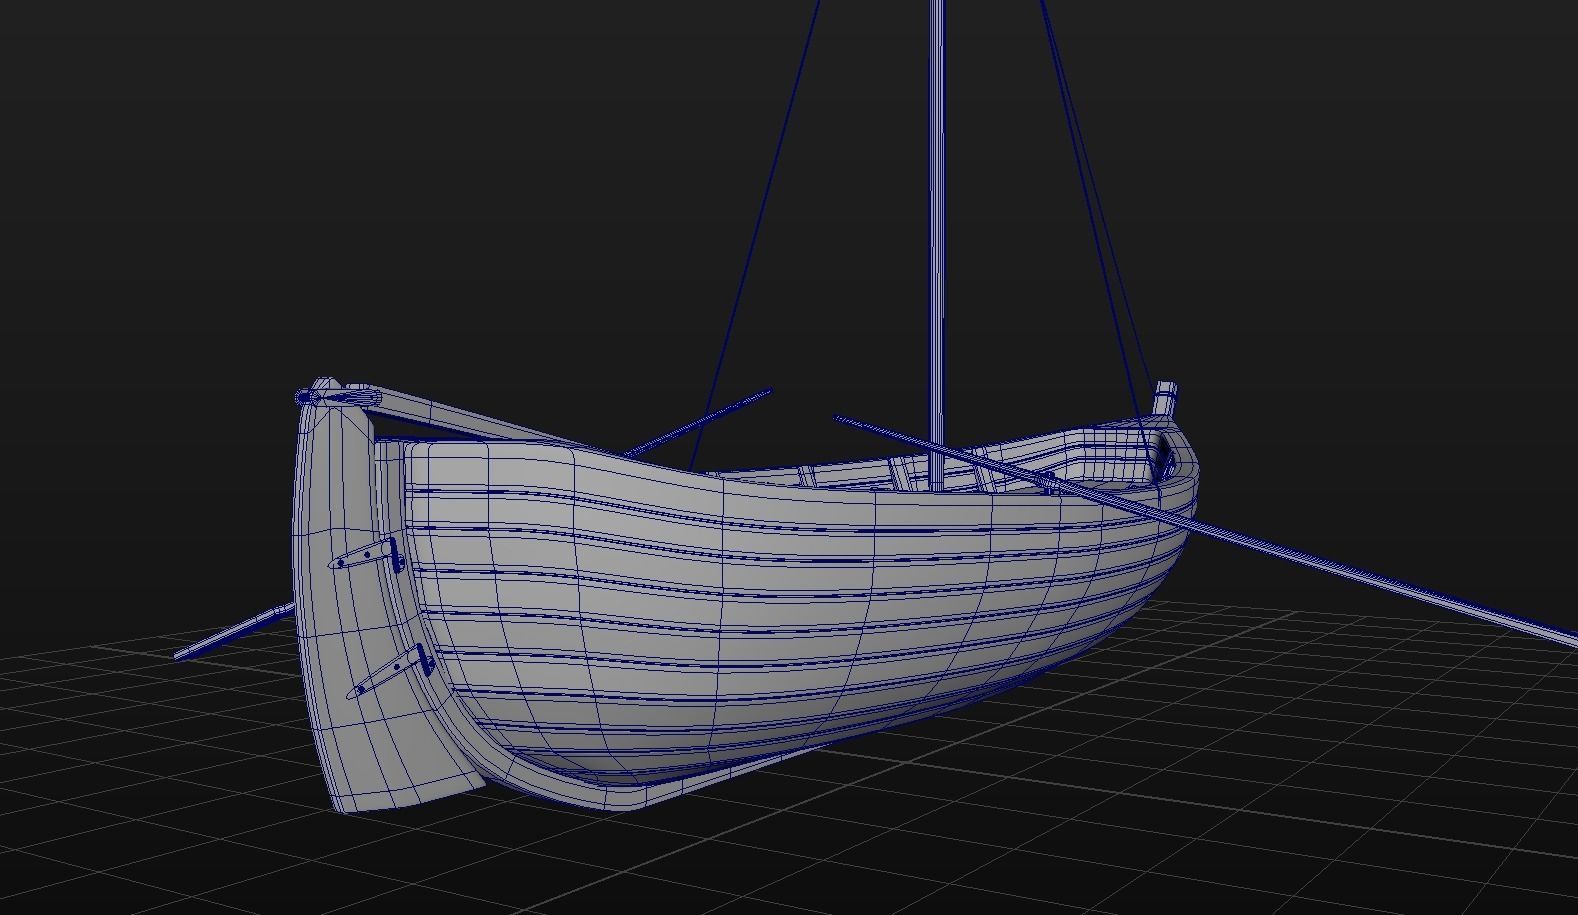Select the boat's vertical mast pole
Viewport: 1578px width, 915px height.
pyautogui.click(x=937, y=245)
